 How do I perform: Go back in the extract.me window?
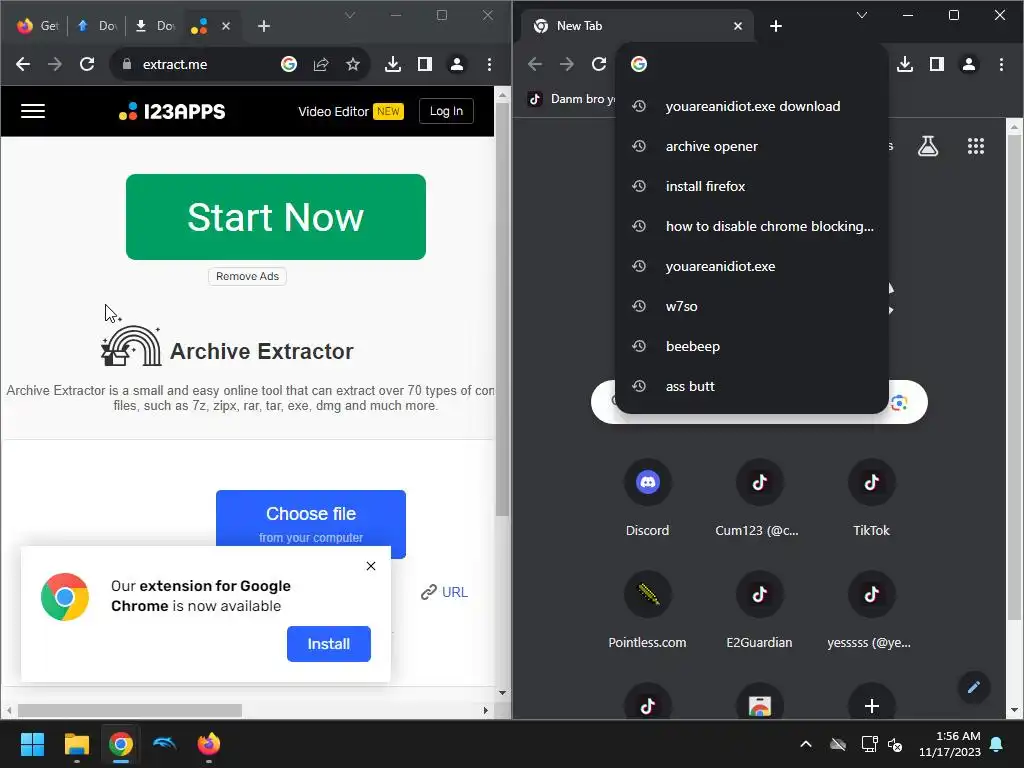pos(23,64)
